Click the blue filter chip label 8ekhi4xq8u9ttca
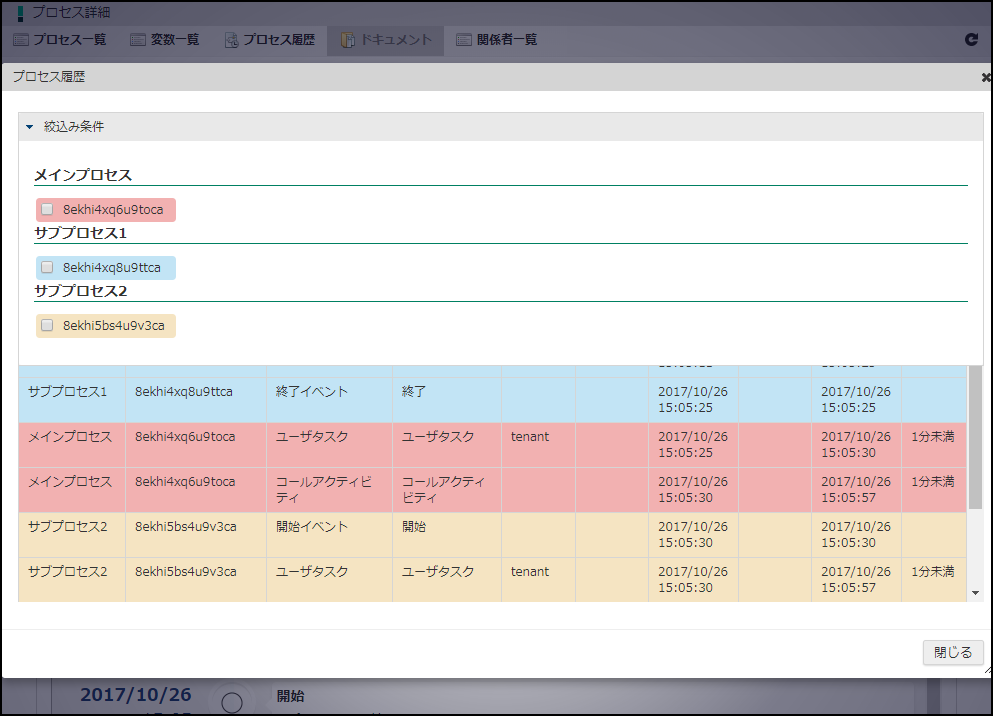 tap(111, 268)
